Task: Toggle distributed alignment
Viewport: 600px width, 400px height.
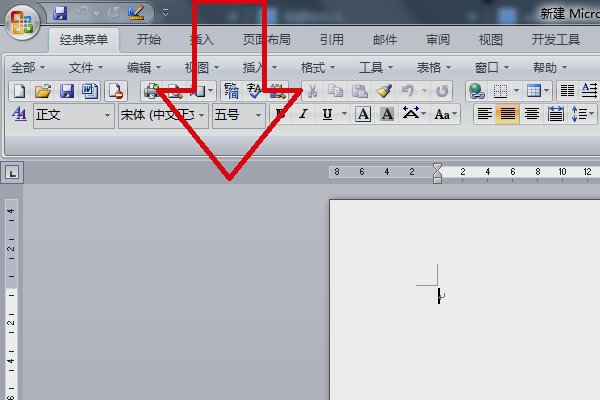Action: point(556,114)
